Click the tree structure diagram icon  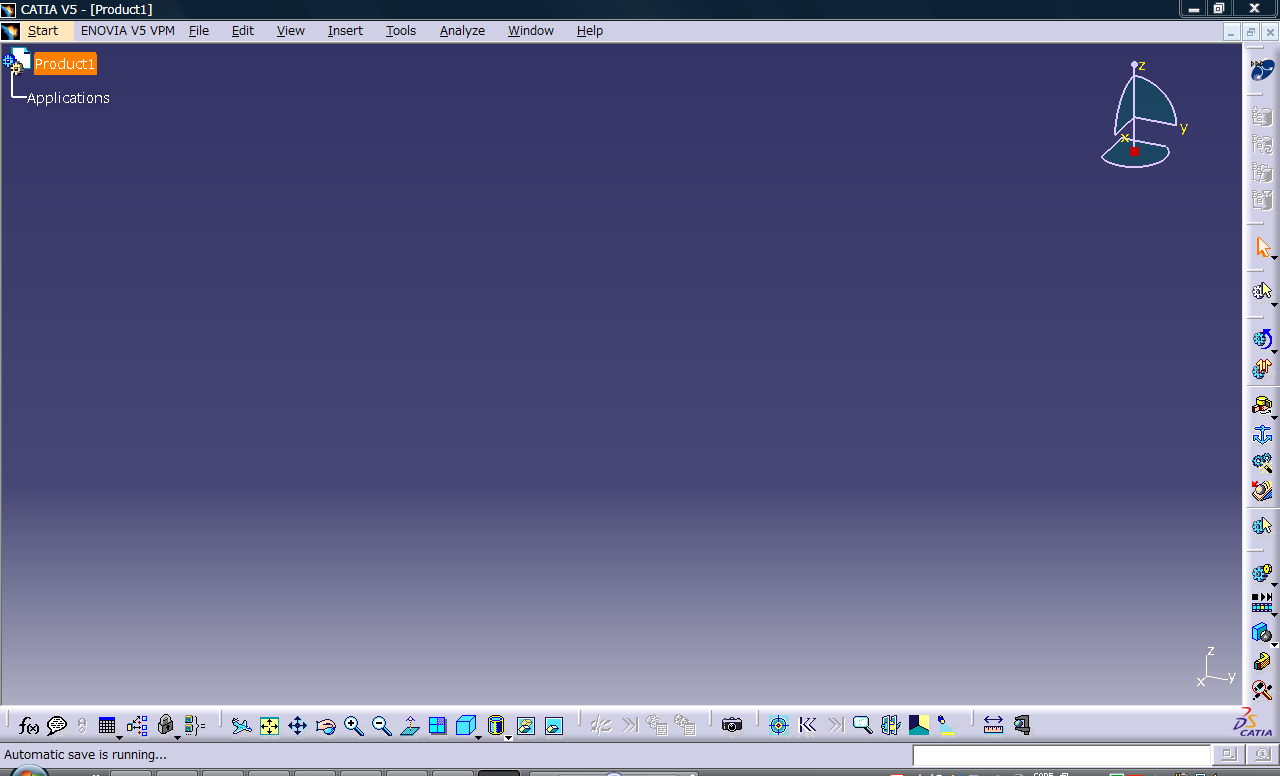pos(137,726)
